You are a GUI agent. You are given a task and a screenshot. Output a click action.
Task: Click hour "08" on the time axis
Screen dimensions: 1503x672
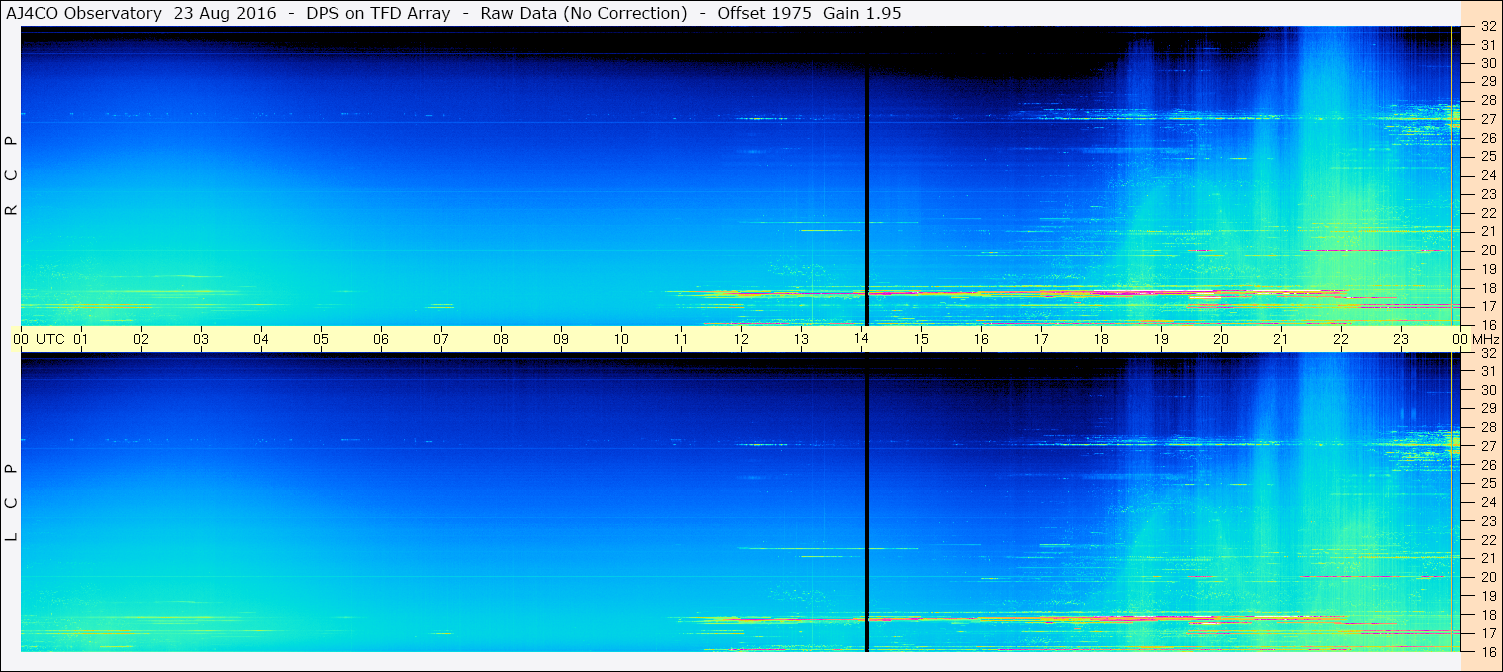[501, 339]
